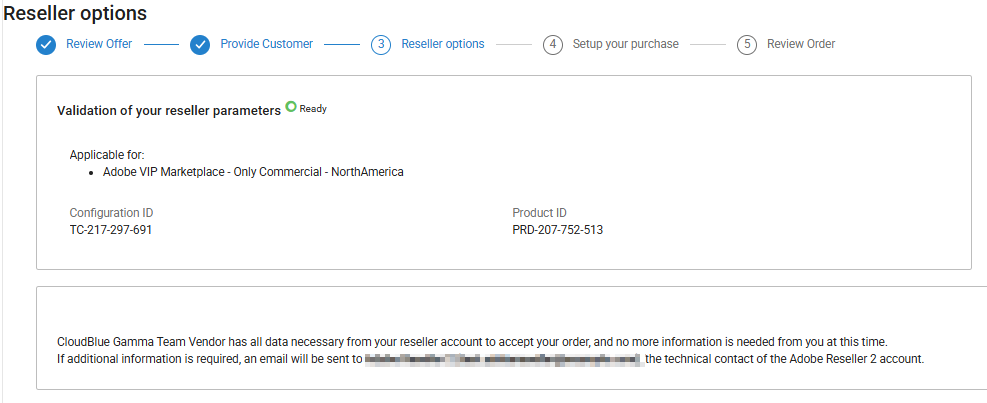The height and width of the screenshot is (403, 987).
Task: Click the Ready status text
Action: (x=313, y=109)
